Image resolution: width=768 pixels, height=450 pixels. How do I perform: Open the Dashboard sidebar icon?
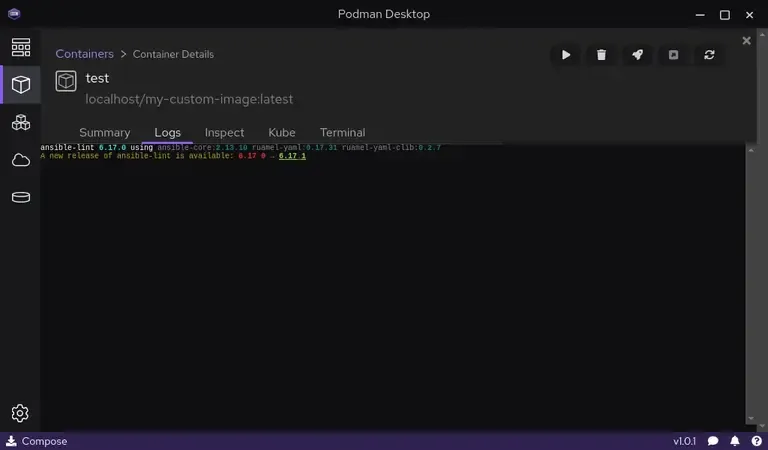21,47
